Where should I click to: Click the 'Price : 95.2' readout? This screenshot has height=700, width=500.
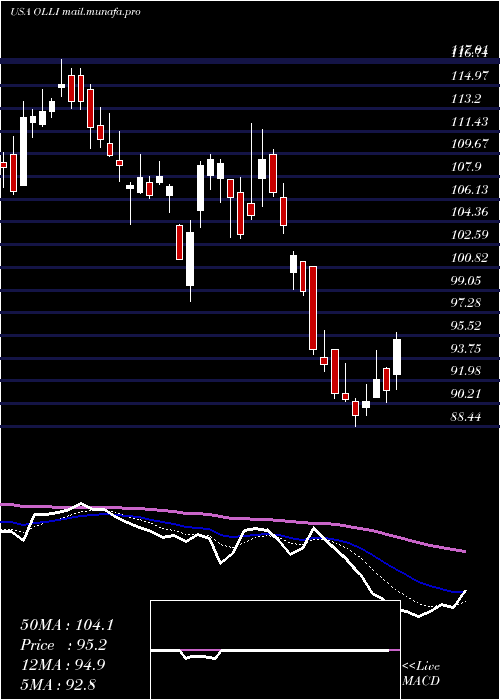(65, 645)
